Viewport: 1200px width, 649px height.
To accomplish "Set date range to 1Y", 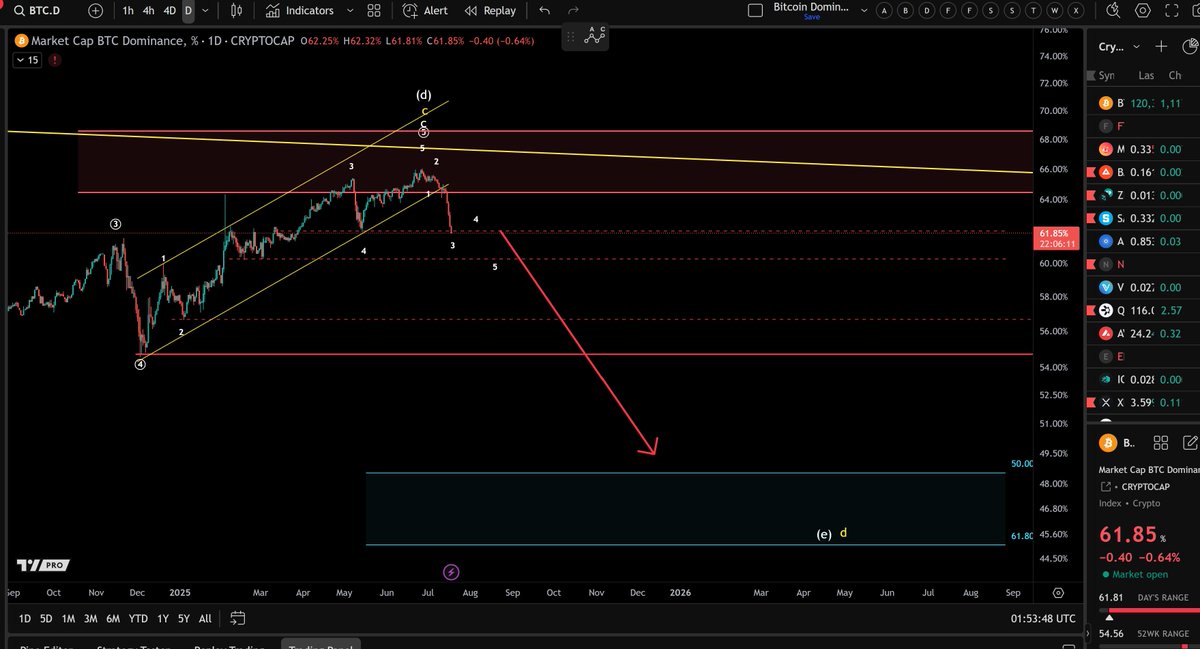I will coord(162,618).
